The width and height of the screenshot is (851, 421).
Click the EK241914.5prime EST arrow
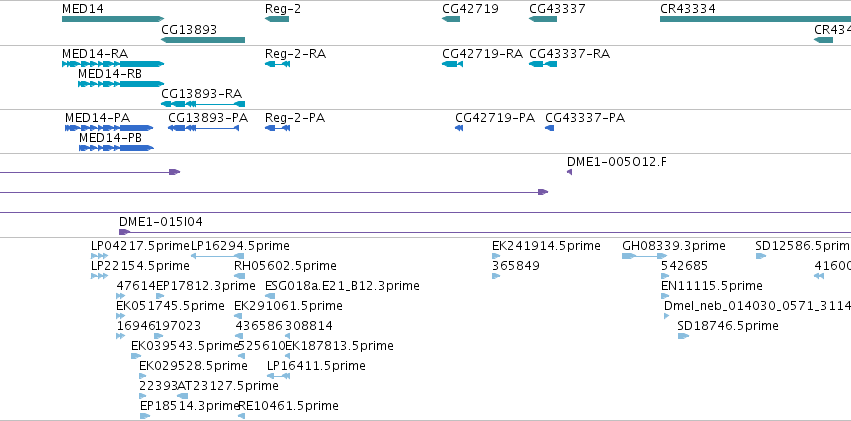496,256
